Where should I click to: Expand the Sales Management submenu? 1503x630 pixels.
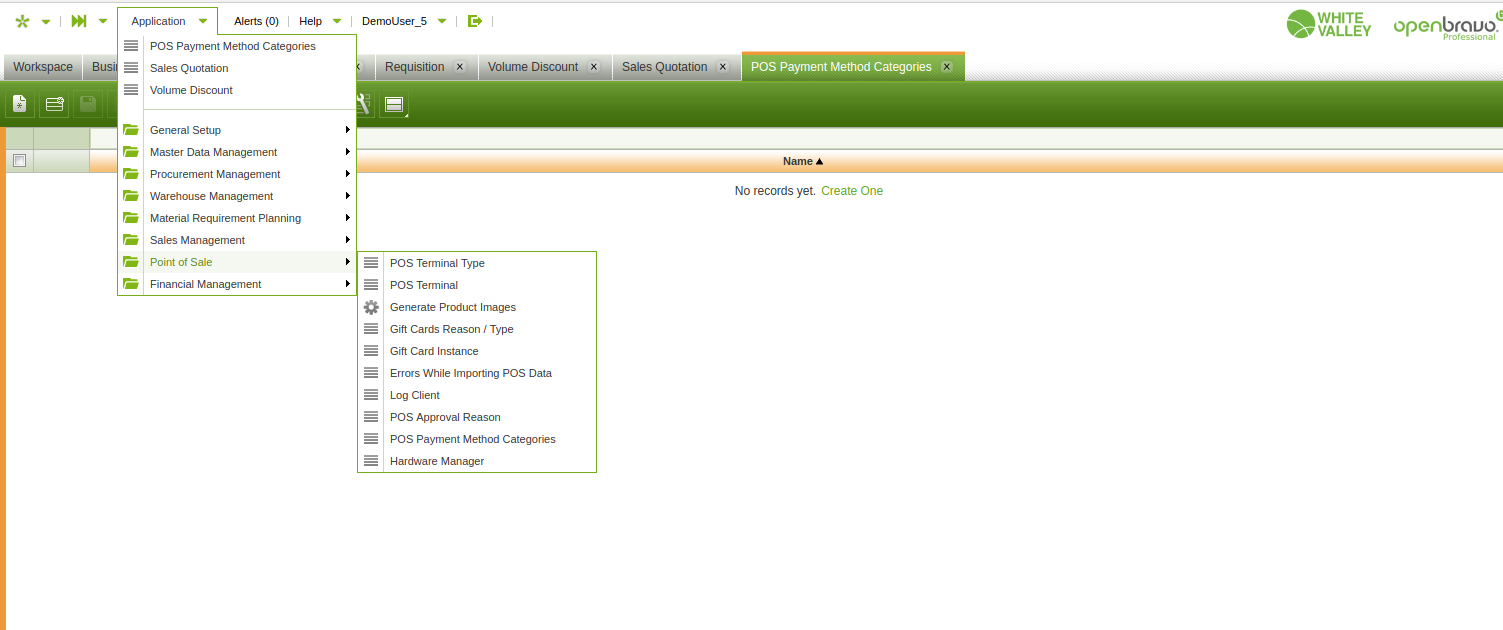[237, 240]
